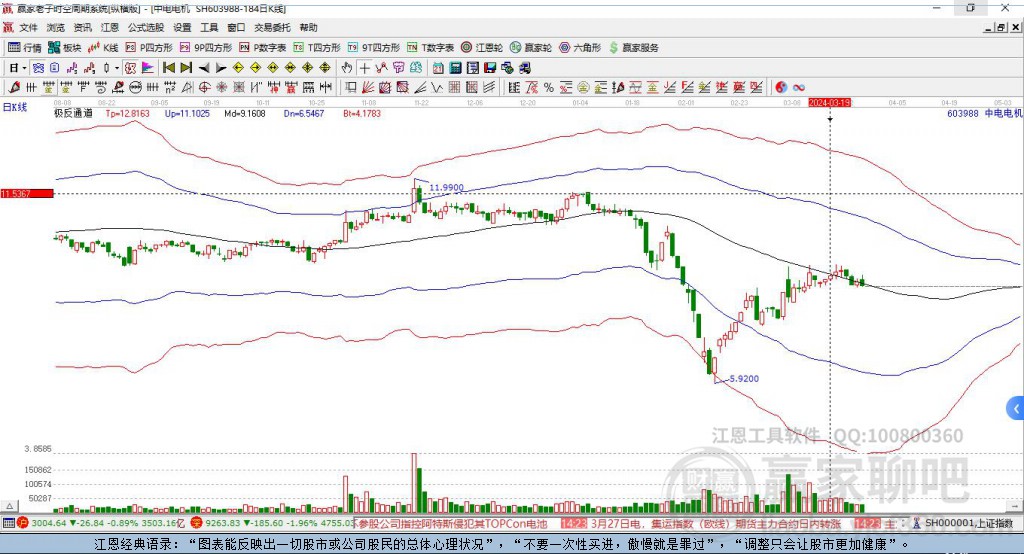This screenshot has height=554, width=1024.
Task: Click the Md=9.1608 value
Action: pos(245,113)
